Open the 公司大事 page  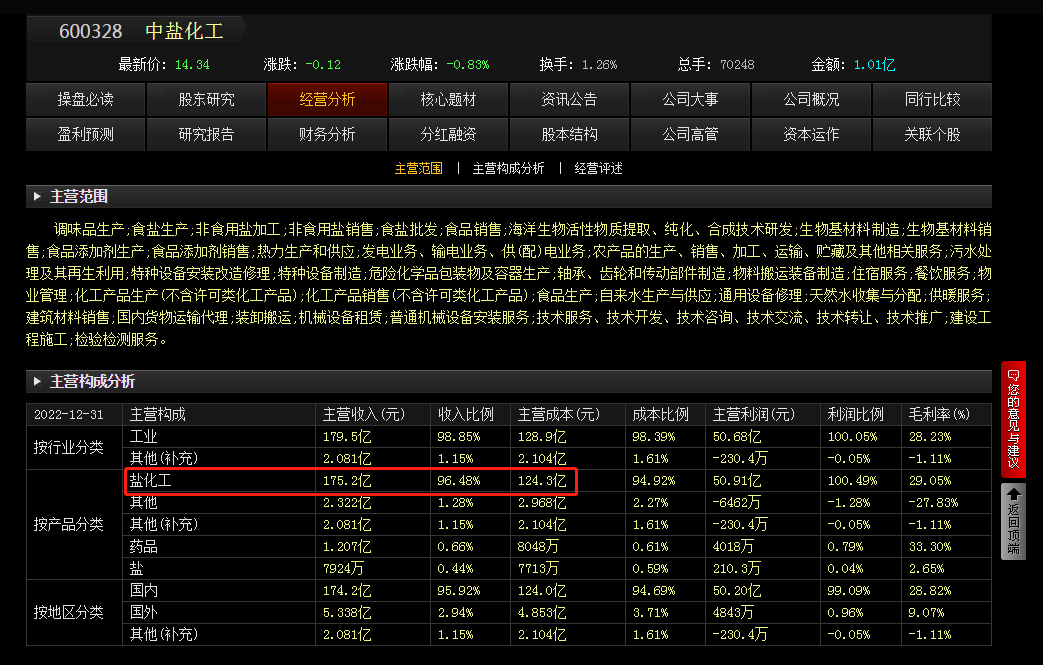tap(690, 99)
